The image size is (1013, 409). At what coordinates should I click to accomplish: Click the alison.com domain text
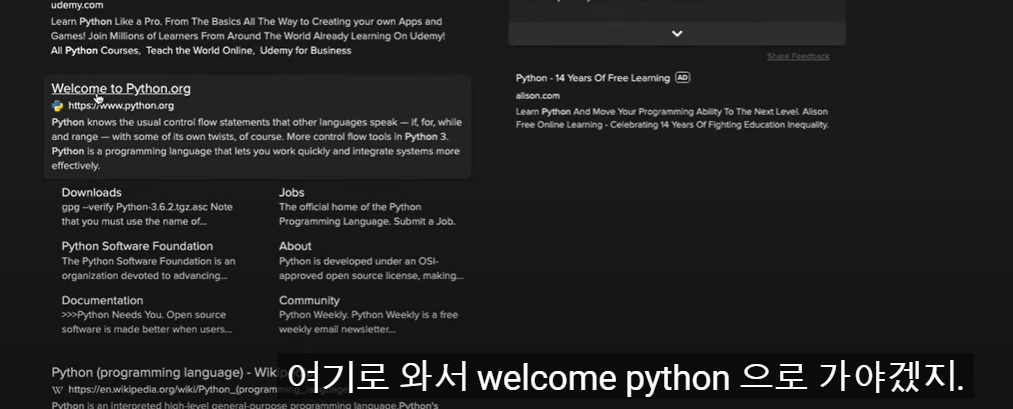pos(538,96)
